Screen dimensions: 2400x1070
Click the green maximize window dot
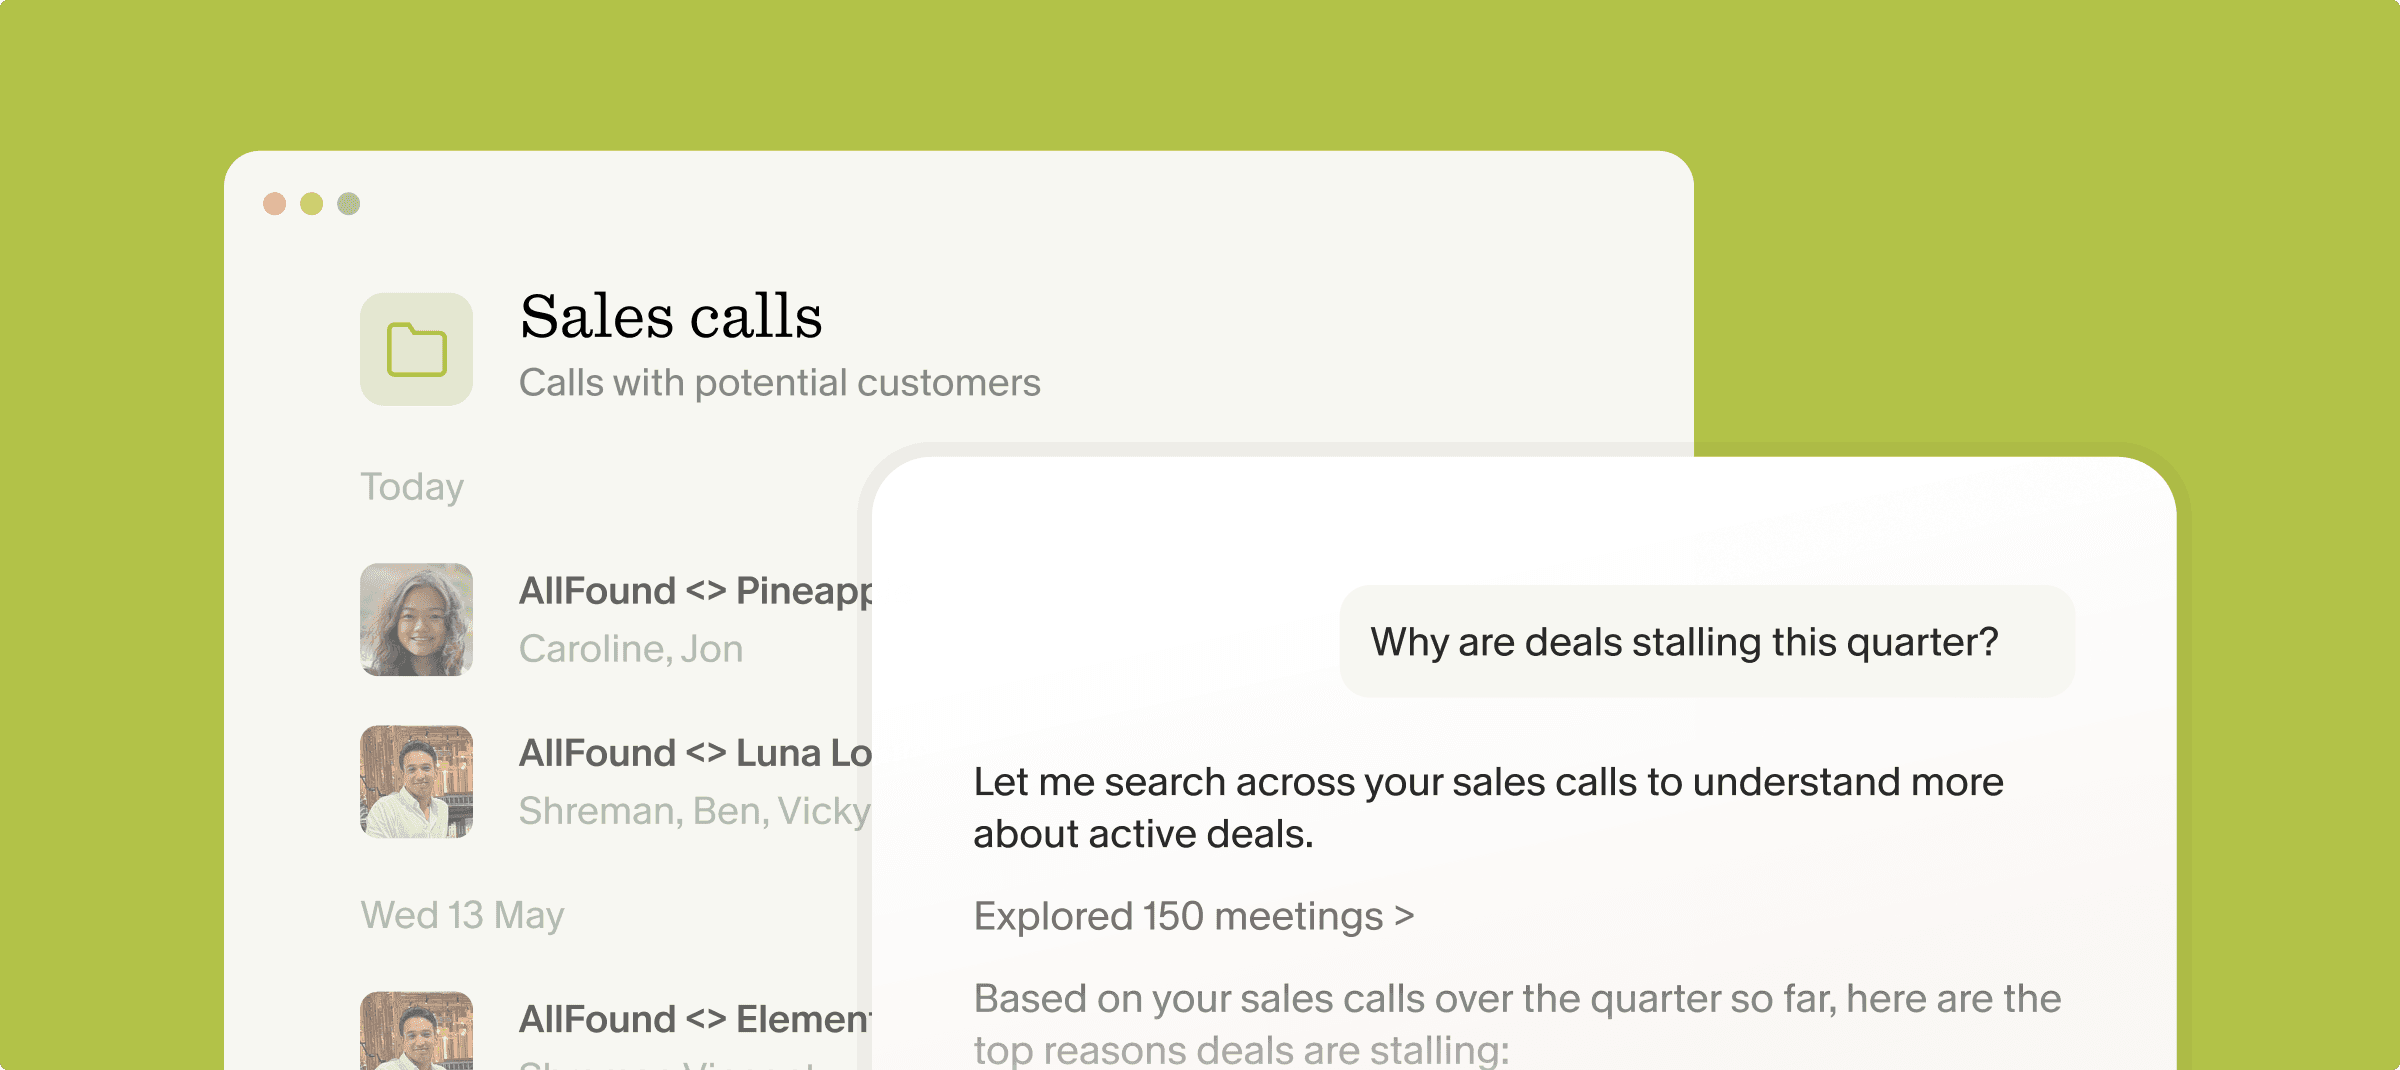point(349,204)
